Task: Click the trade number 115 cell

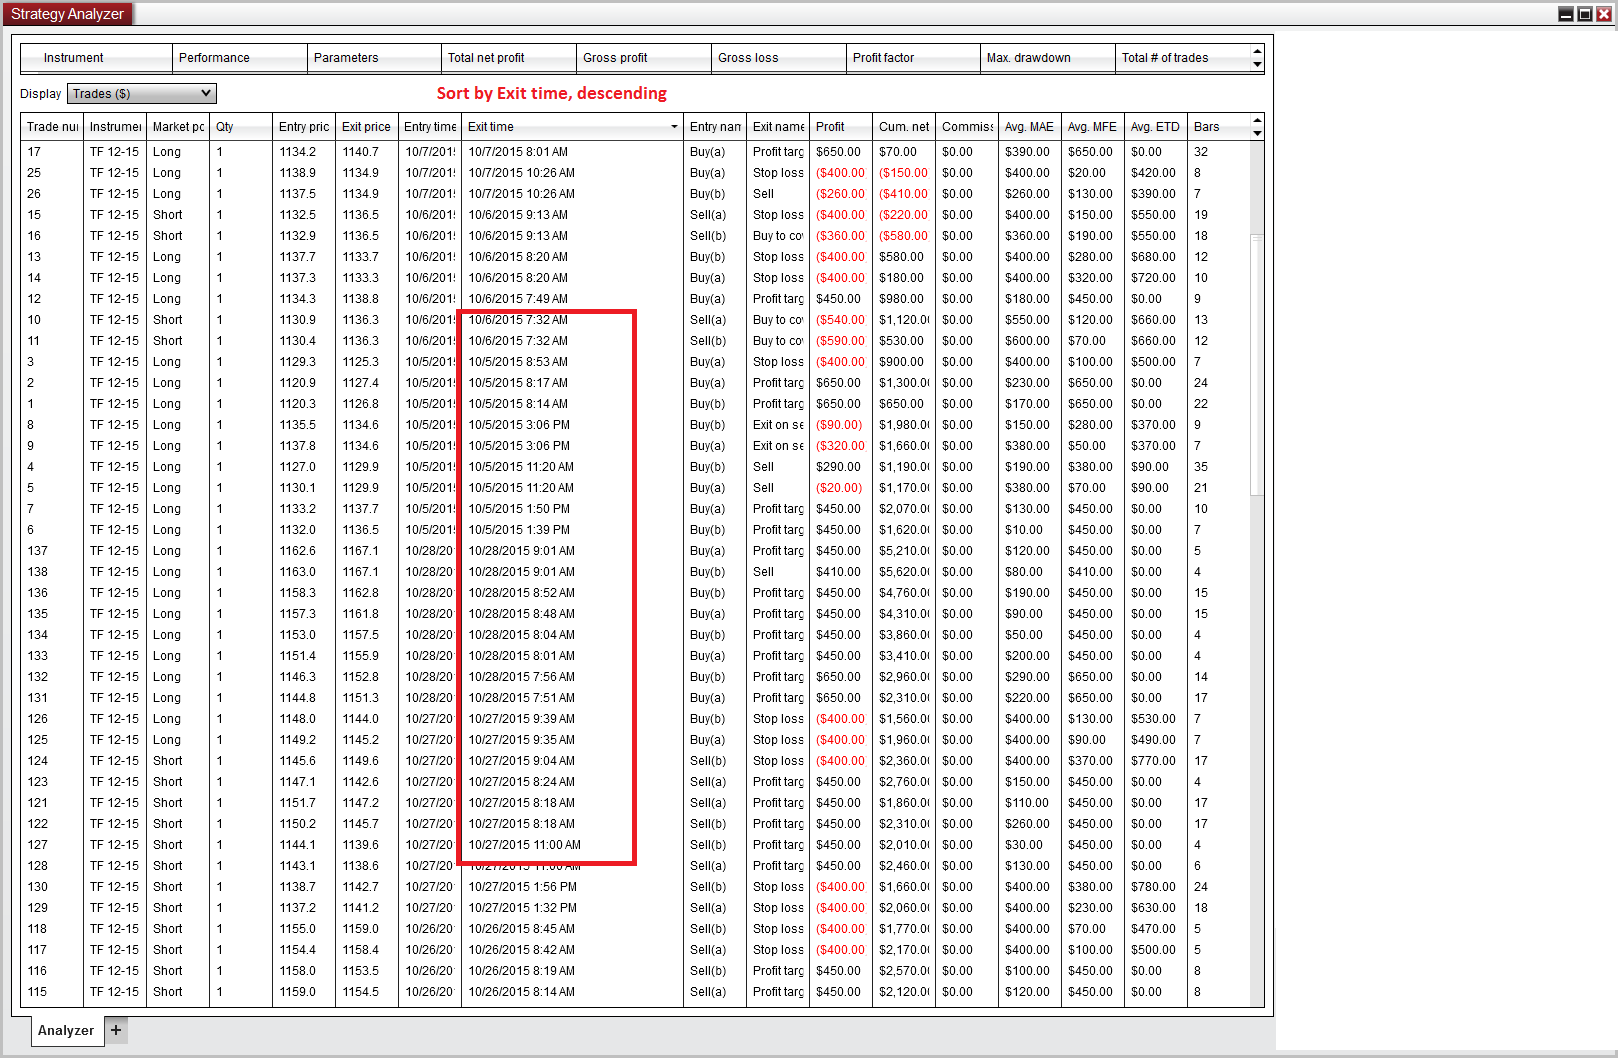Action: 52,992
